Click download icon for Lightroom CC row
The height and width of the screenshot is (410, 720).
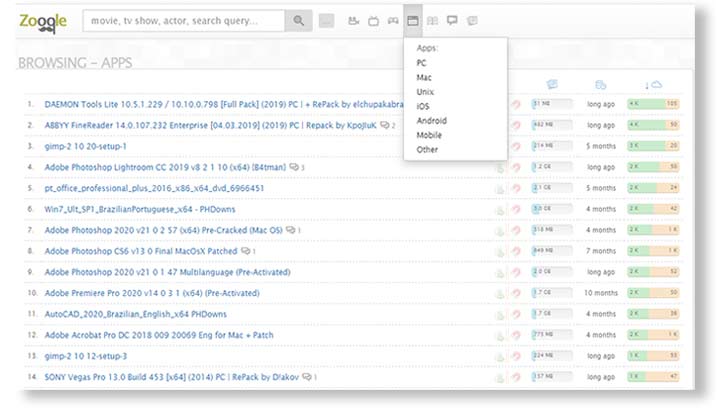pyautogui.click(x=500, y=168)
